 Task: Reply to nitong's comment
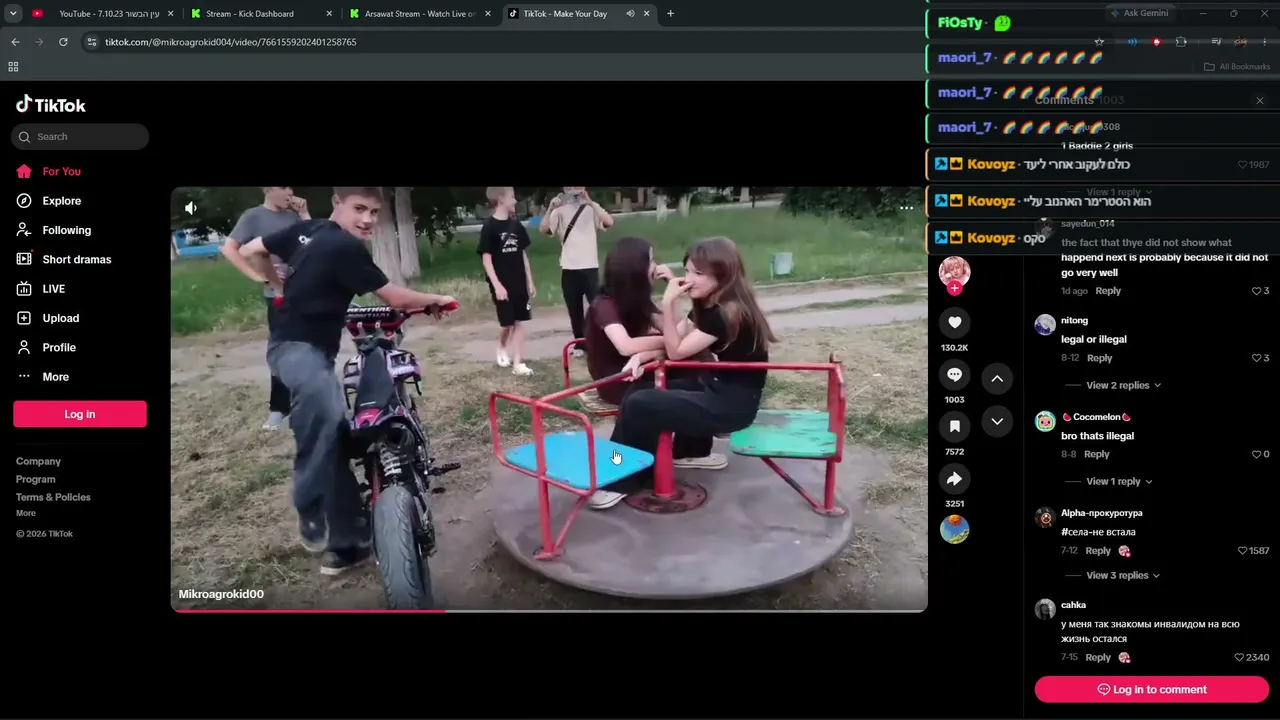1099,358
